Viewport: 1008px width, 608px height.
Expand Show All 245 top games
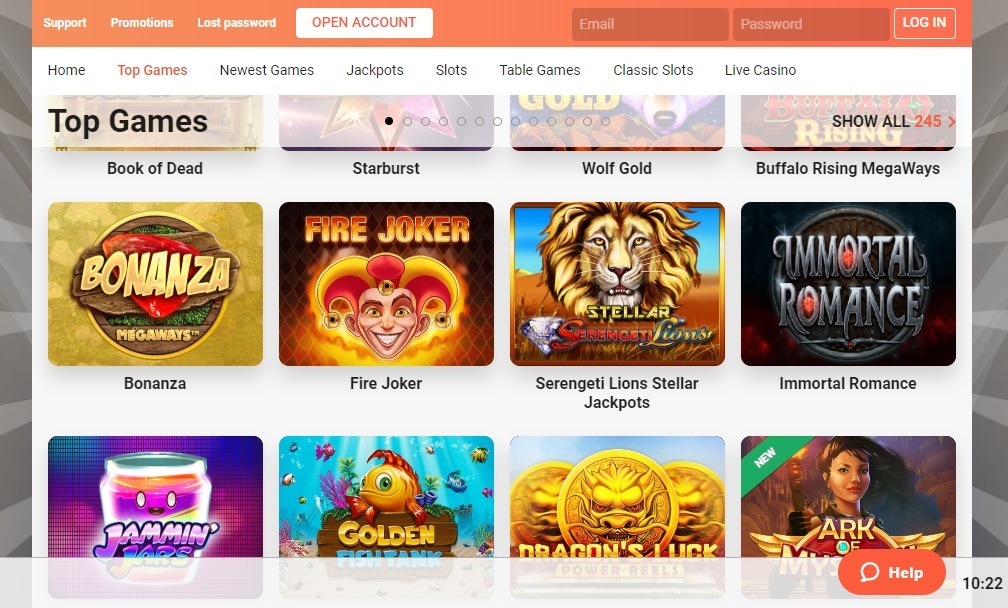[x=893, y=121]
